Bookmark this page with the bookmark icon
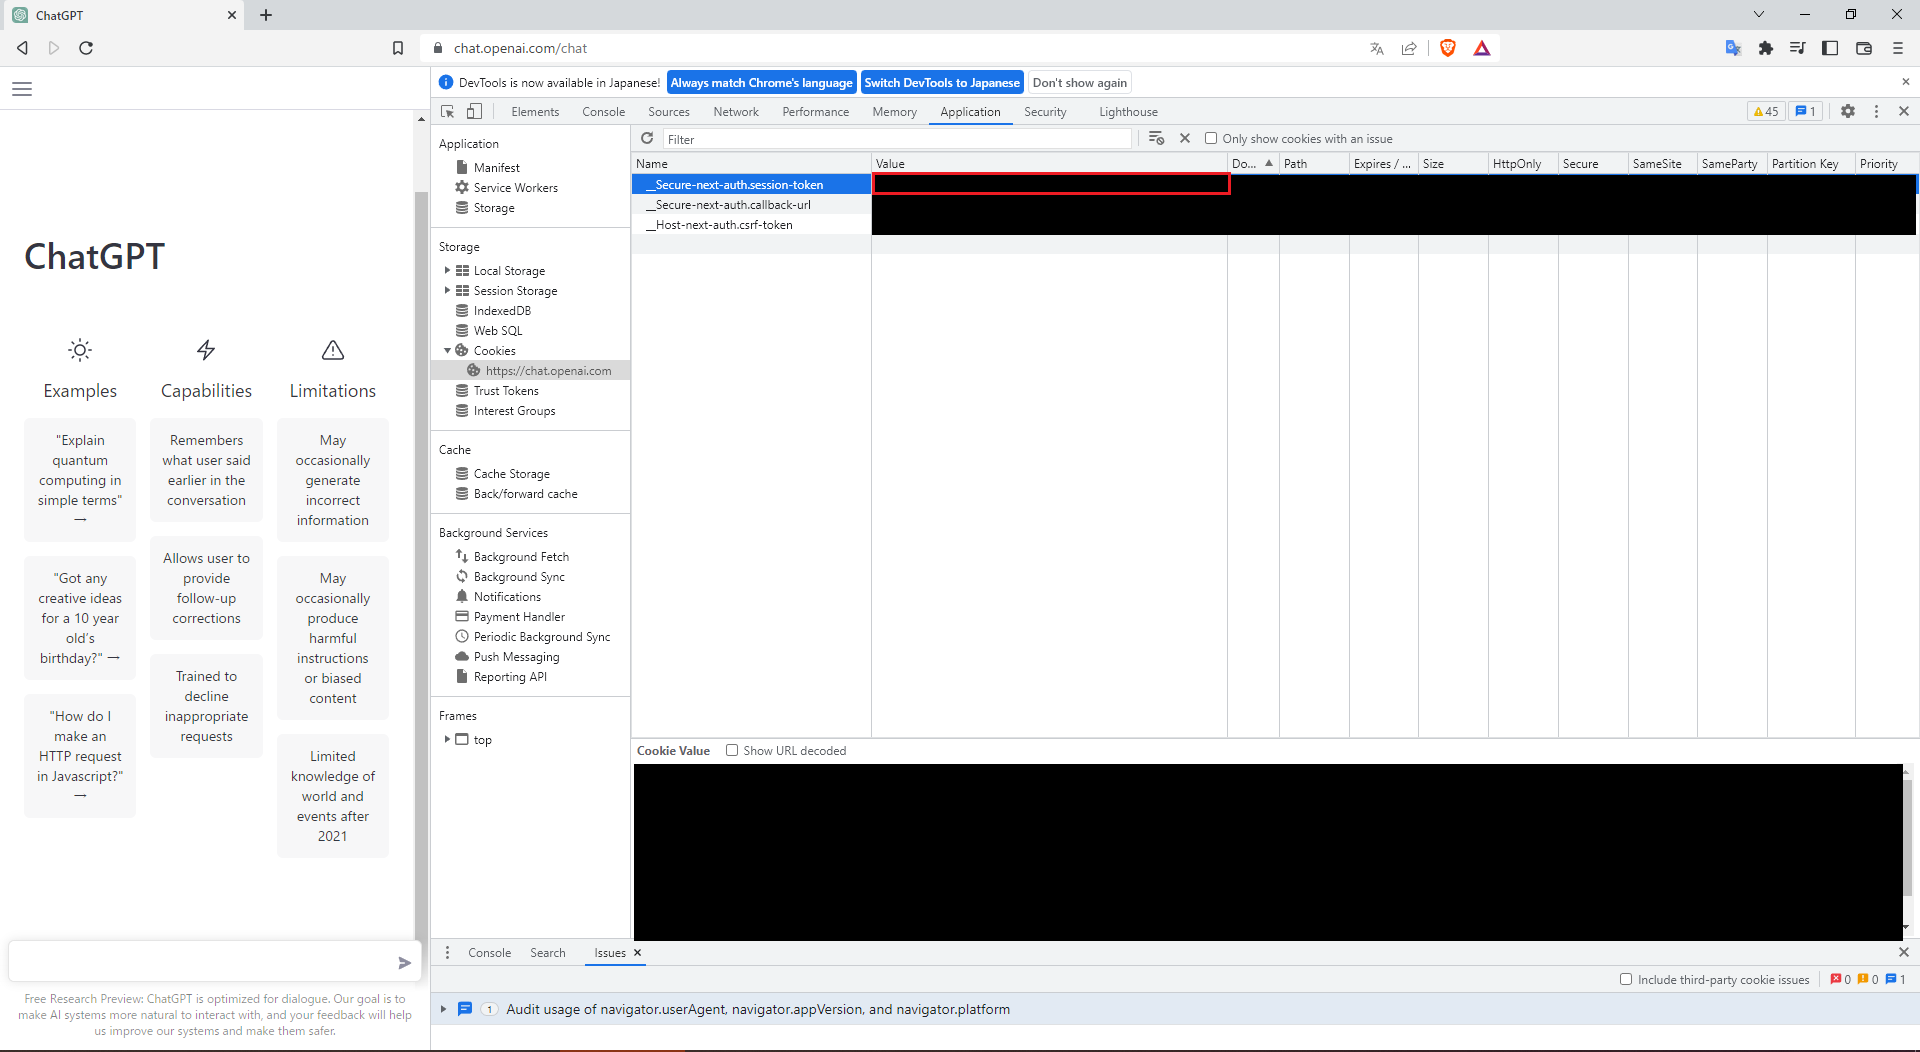Image resolution: width=1920 pixels, height=1052 pixels. click(x=398, y=48)
